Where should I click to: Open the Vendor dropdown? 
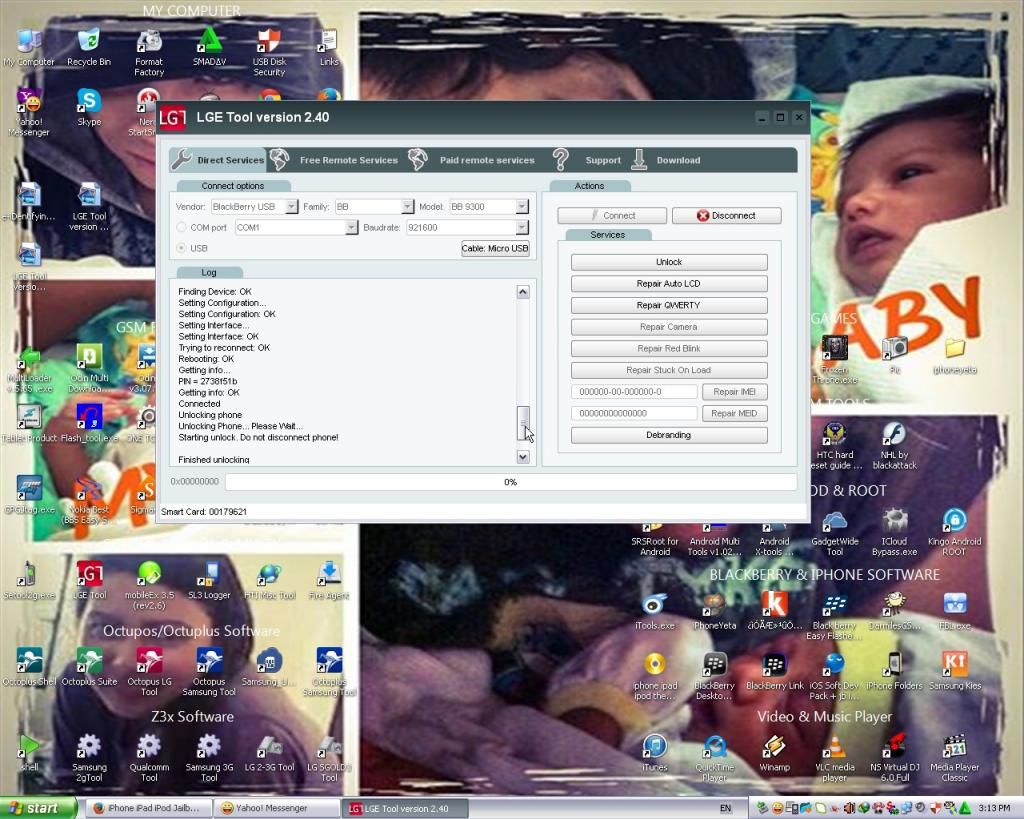pyautogui.click(x=291, y=206)
